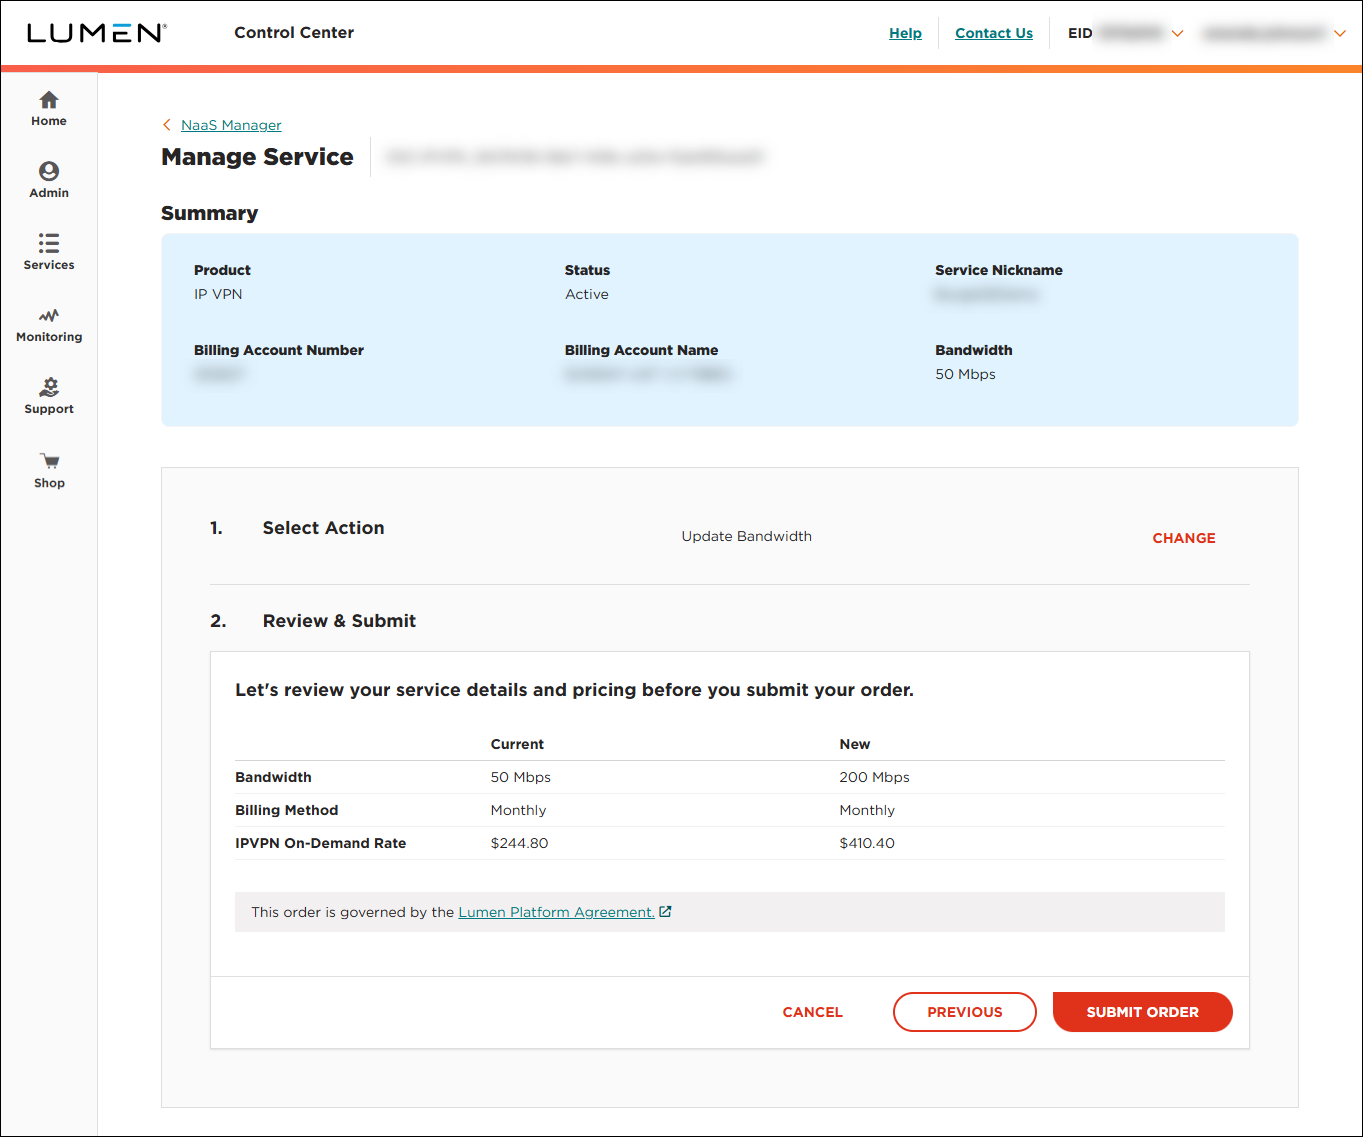Viewport: 1363px width, 1137px height.
Task: Click the 'Service Nickname' label
Action: tap(999, 270)
